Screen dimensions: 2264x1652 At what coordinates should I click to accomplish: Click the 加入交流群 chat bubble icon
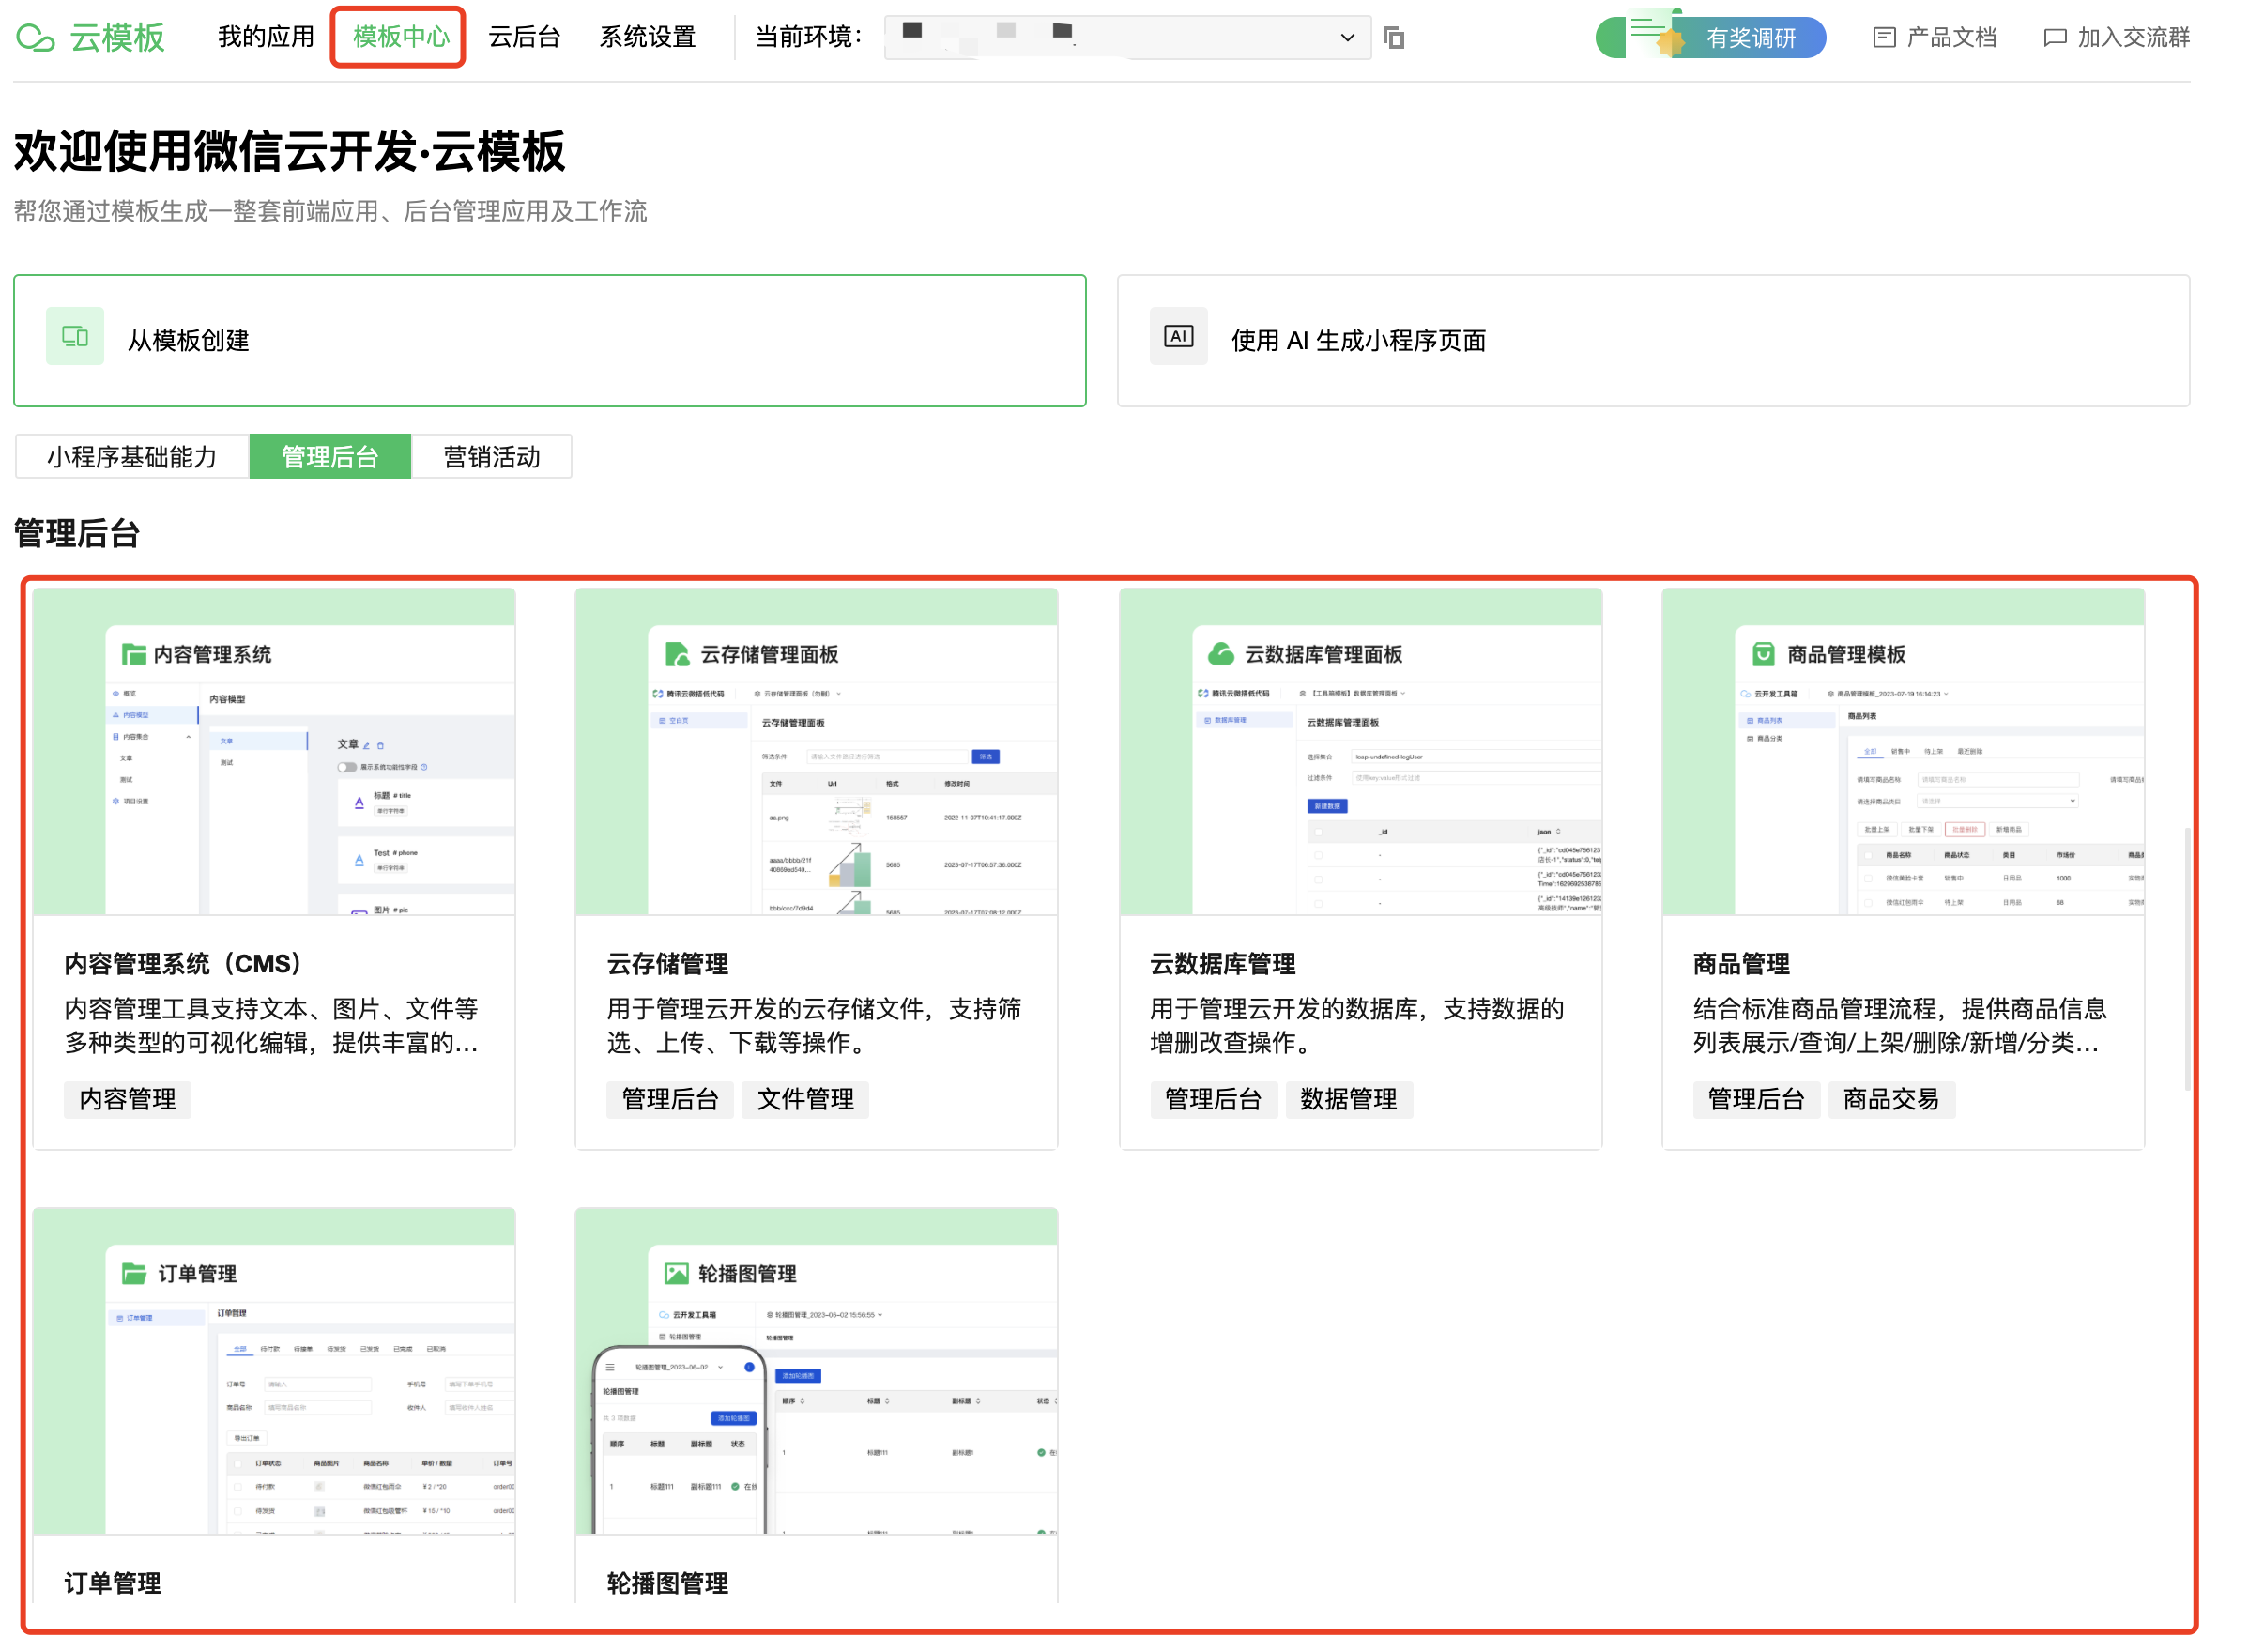point(2056,38)
